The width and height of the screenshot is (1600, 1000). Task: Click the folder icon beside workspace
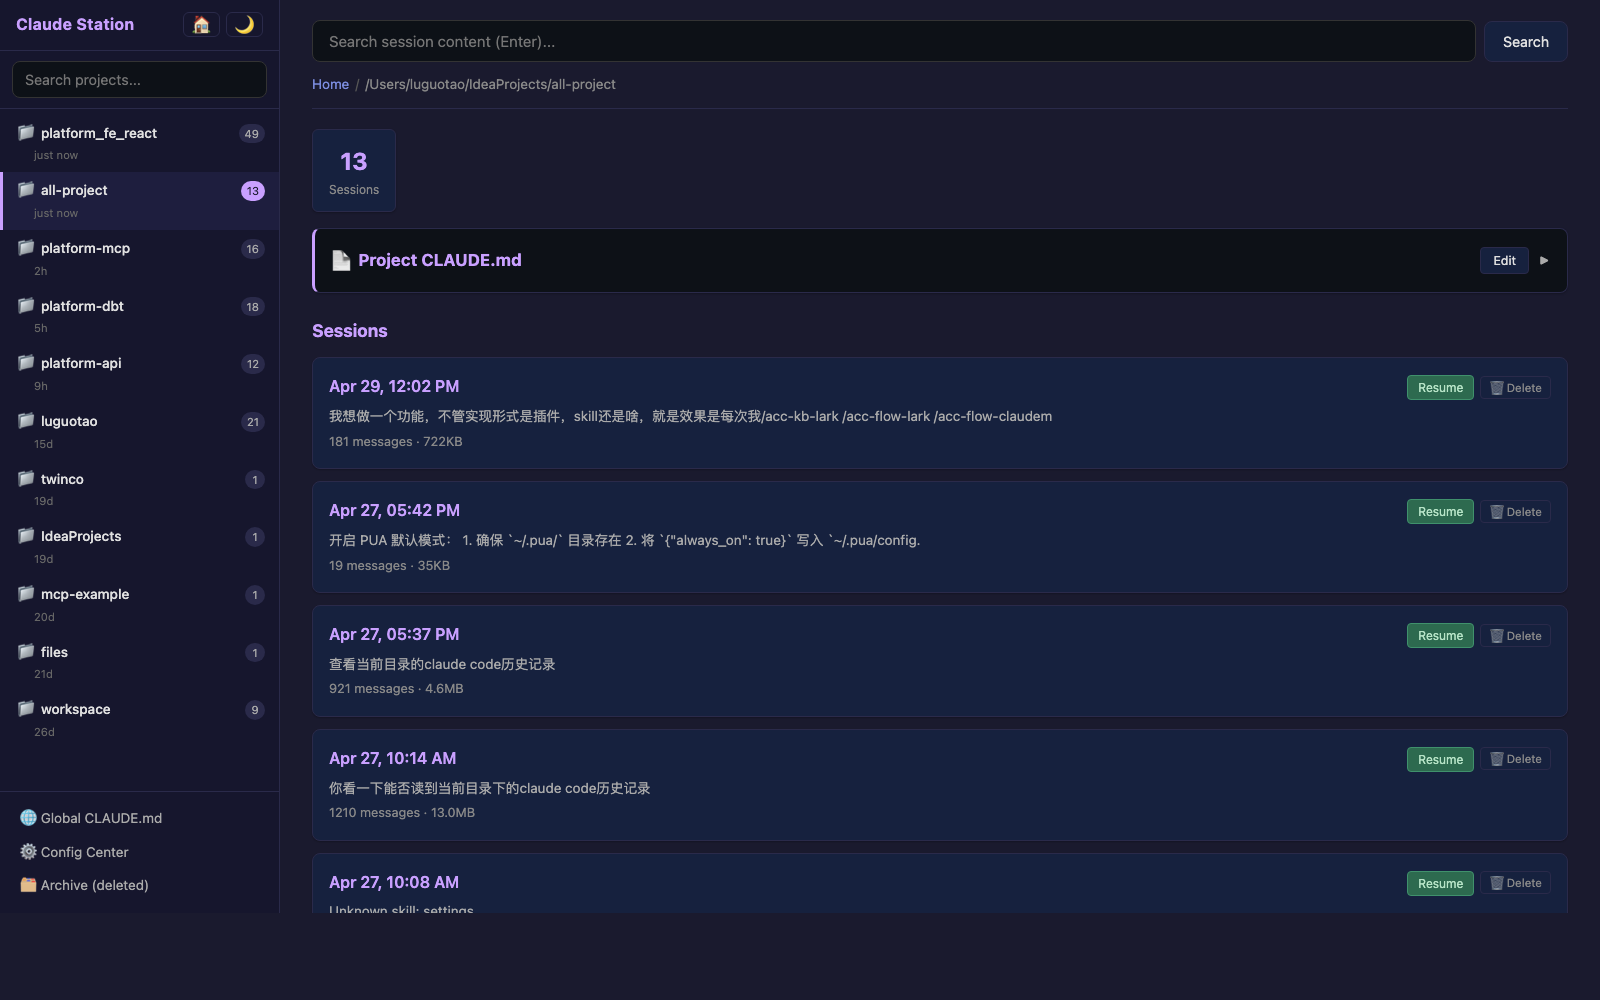coord(26,708)
